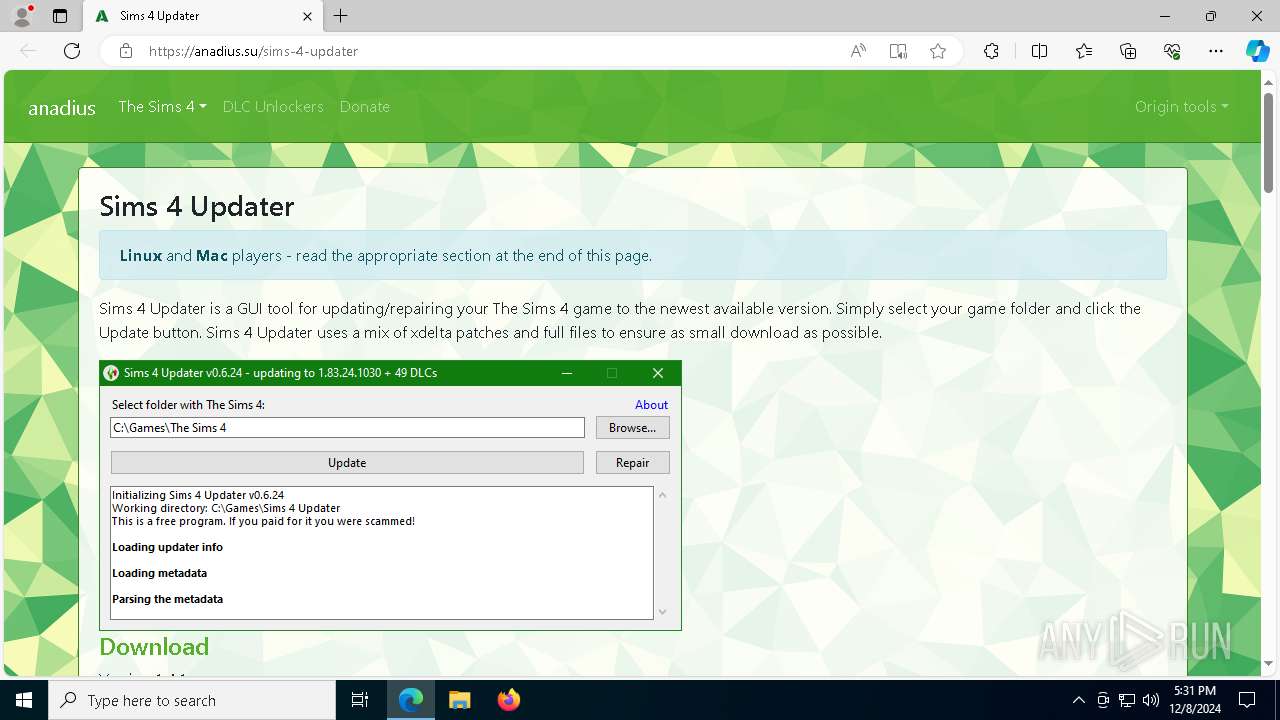Open Edge Settings and more menu

click(1216, 51)
